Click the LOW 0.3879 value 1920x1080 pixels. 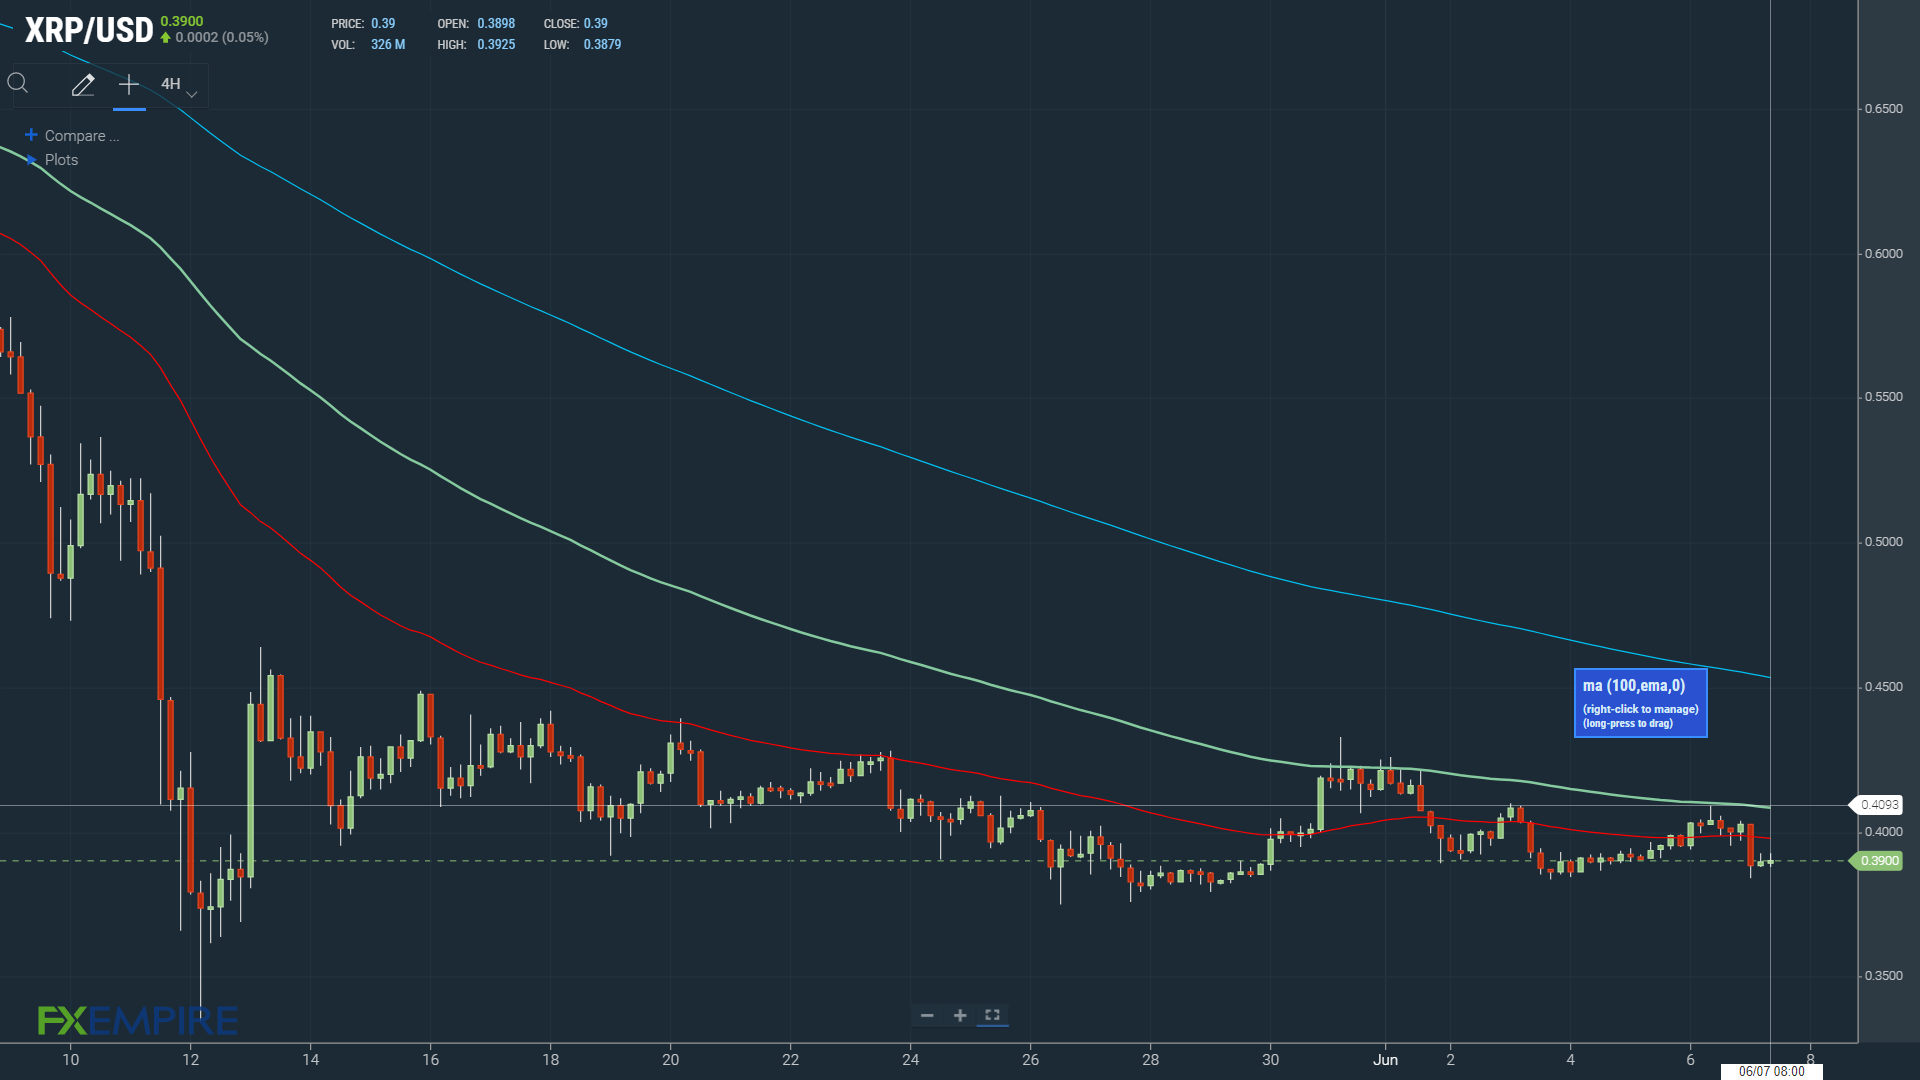pyautogui.click(x=602, y=45)
